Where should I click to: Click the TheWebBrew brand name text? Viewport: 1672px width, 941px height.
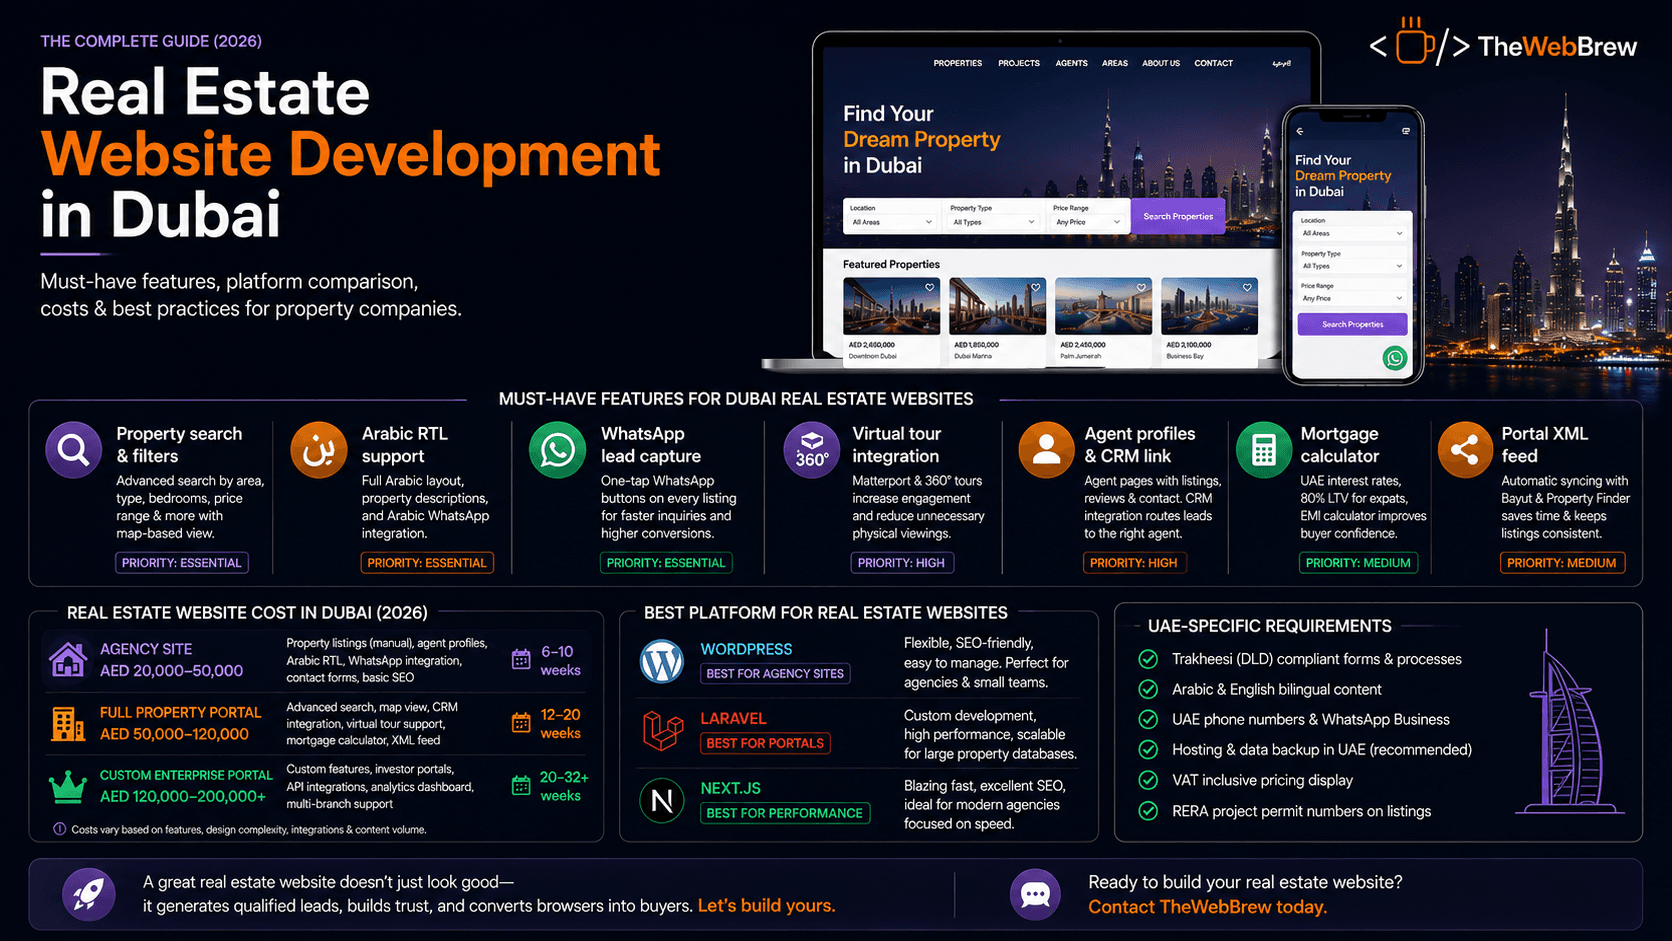(1557, 47)
